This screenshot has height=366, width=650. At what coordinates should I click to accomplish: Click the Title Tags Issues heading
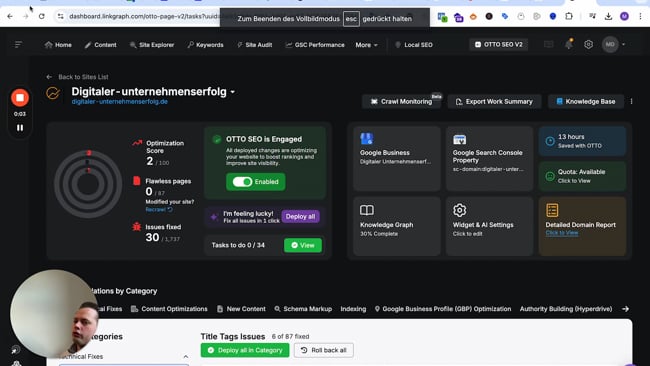point(233,337)
